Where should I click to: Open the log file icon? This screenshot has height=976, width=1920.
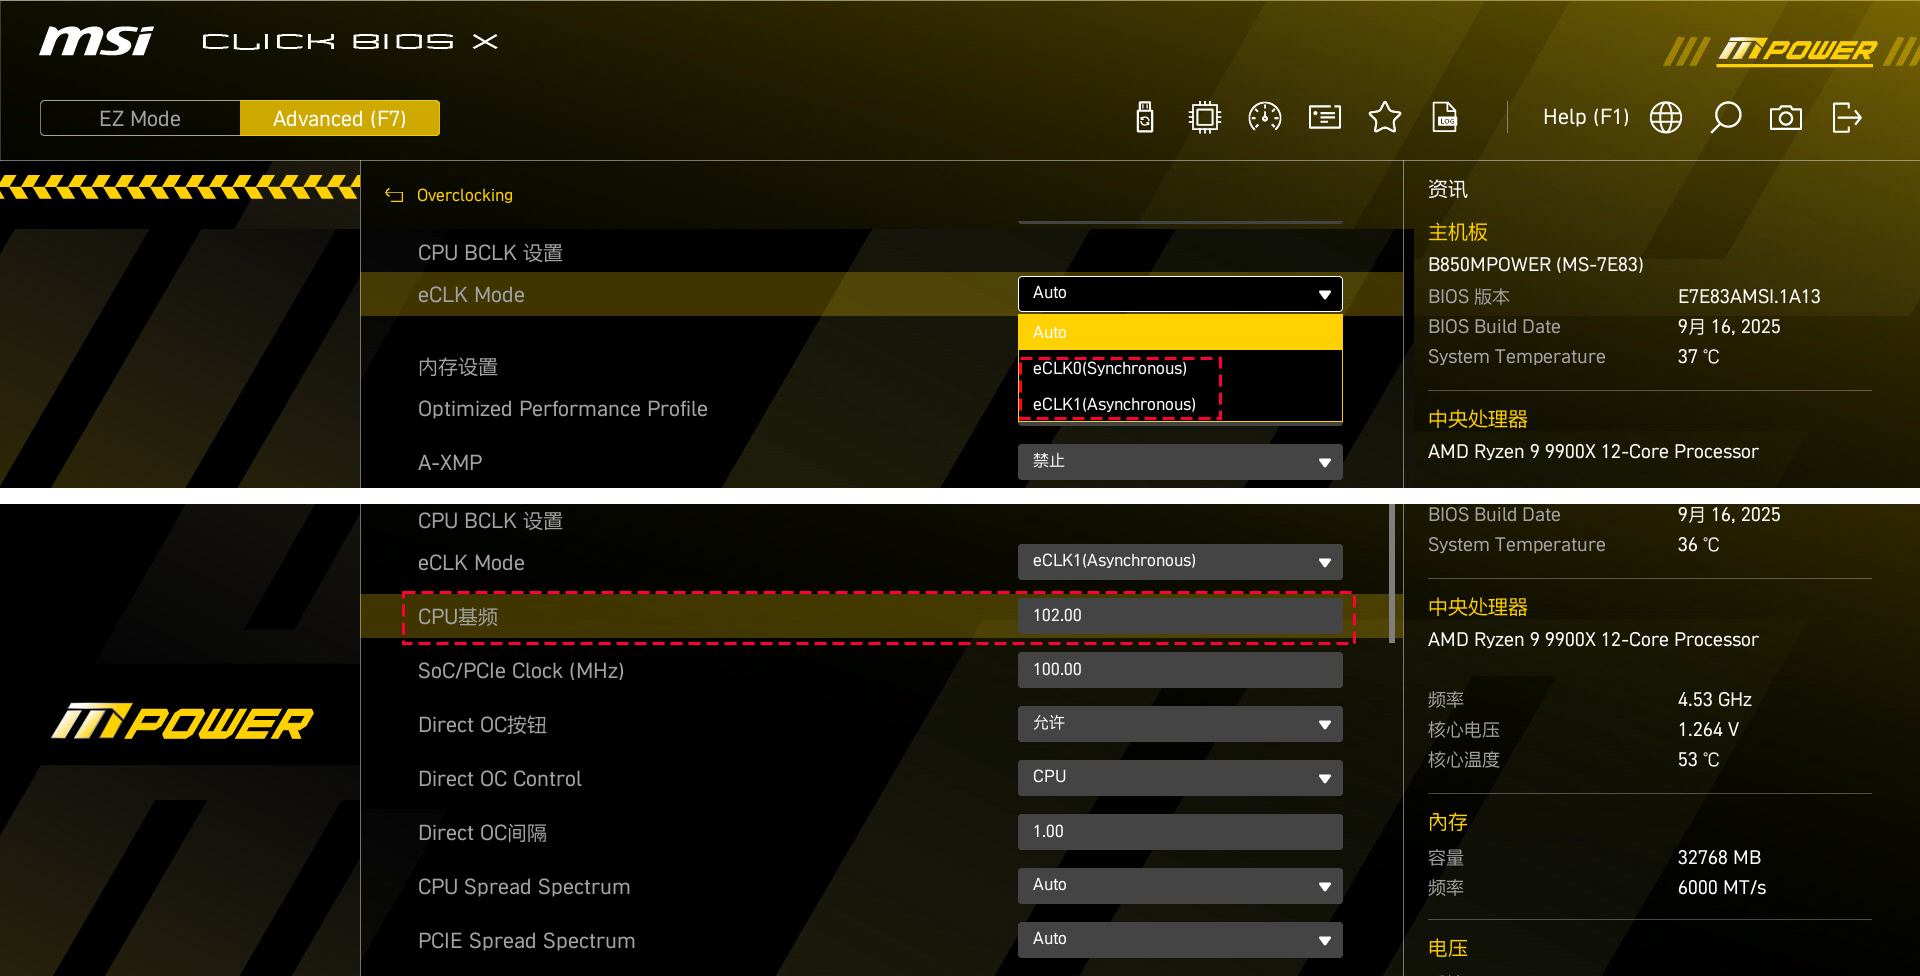(x=1445, y=118)
